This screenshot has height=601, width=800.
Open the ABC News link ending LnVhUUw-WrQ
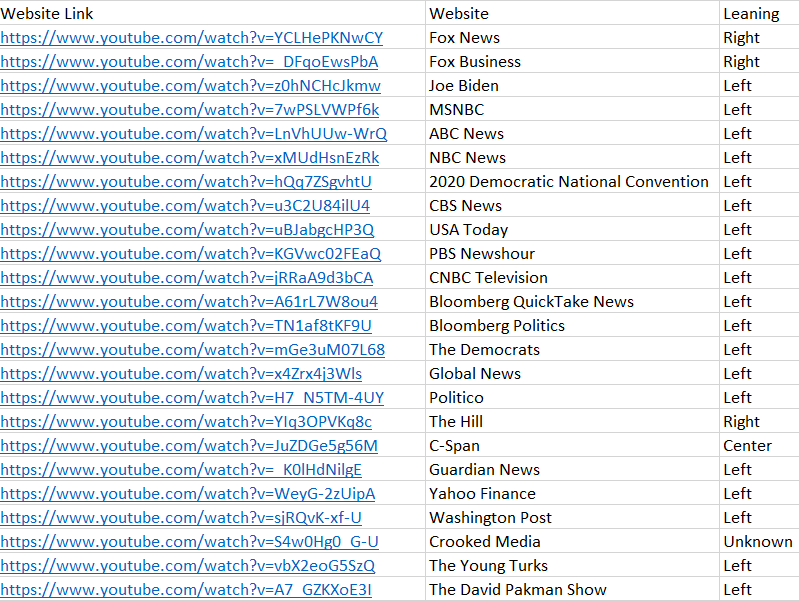[x=193, y=134]
